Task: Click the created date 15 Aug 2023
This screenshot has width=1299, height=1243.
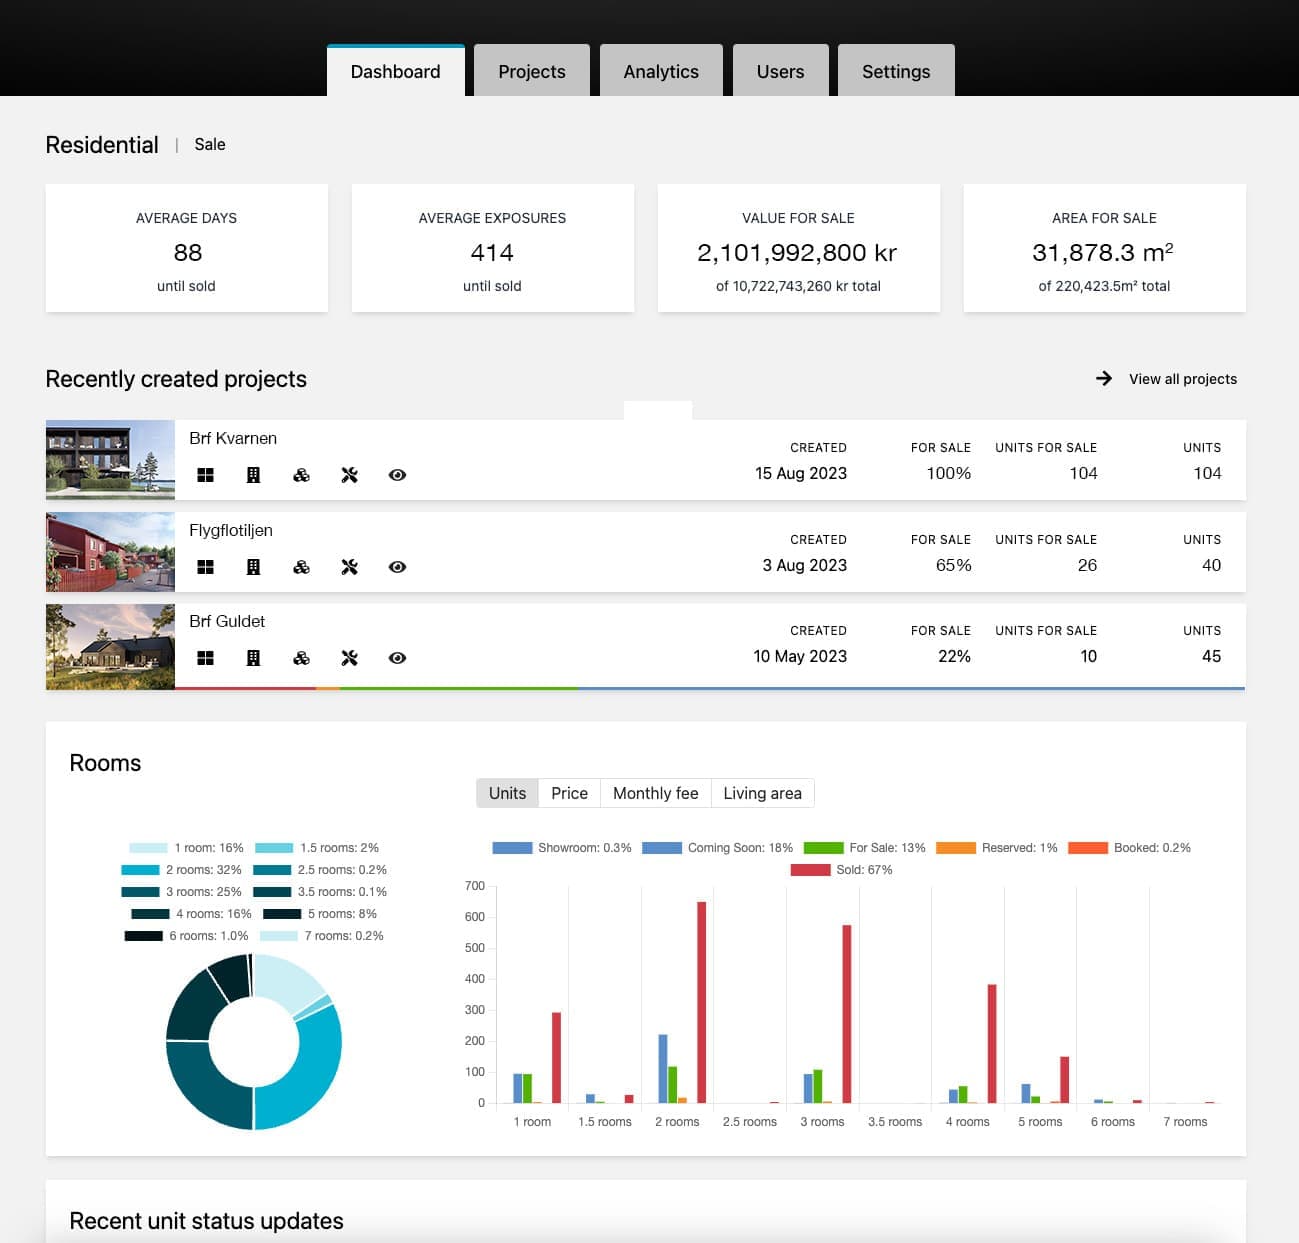Action: [x=801, y=474]
